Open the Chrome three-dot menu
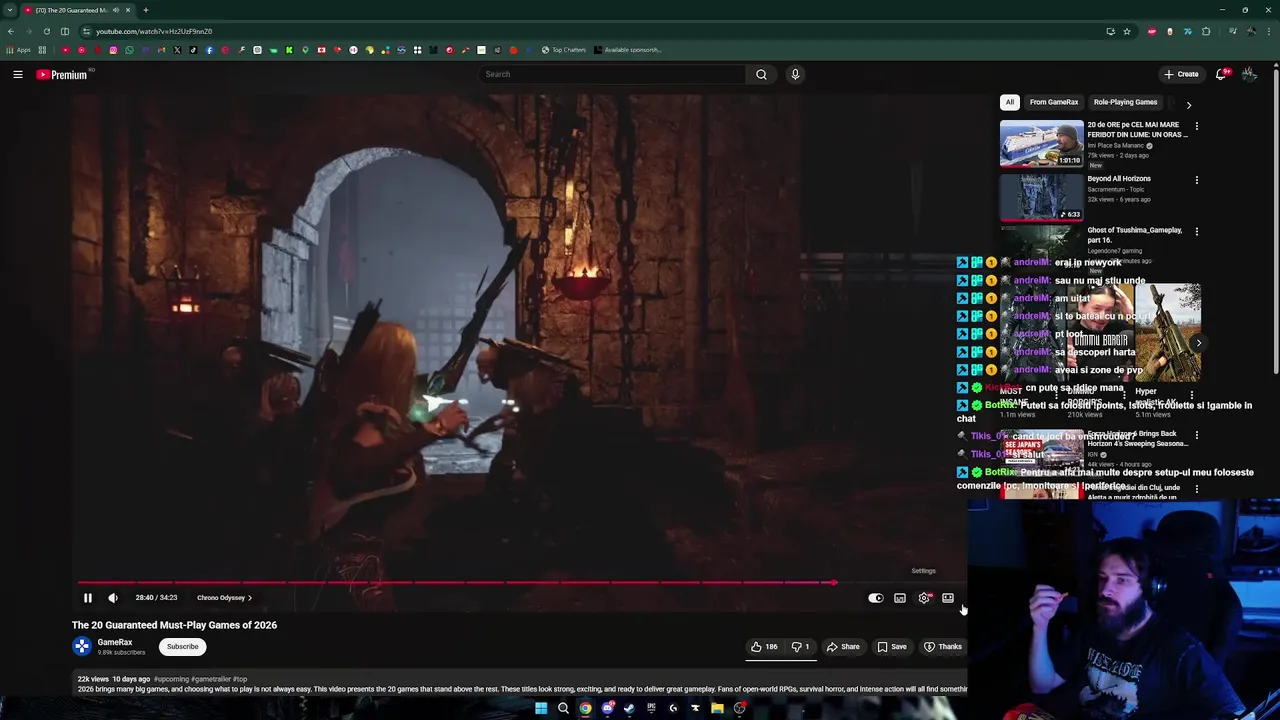 [1268, 31]
